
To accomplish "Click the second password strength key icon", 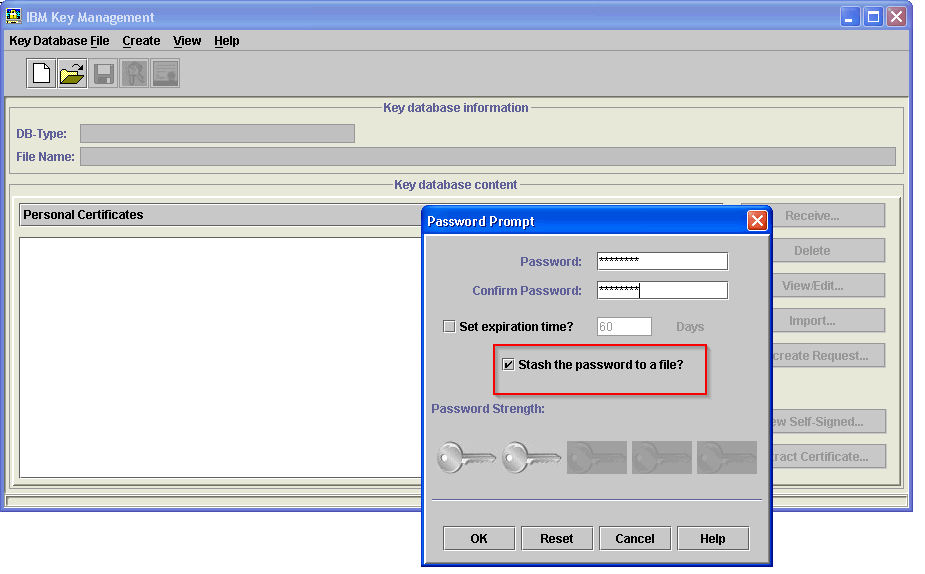I will [532, 457].
